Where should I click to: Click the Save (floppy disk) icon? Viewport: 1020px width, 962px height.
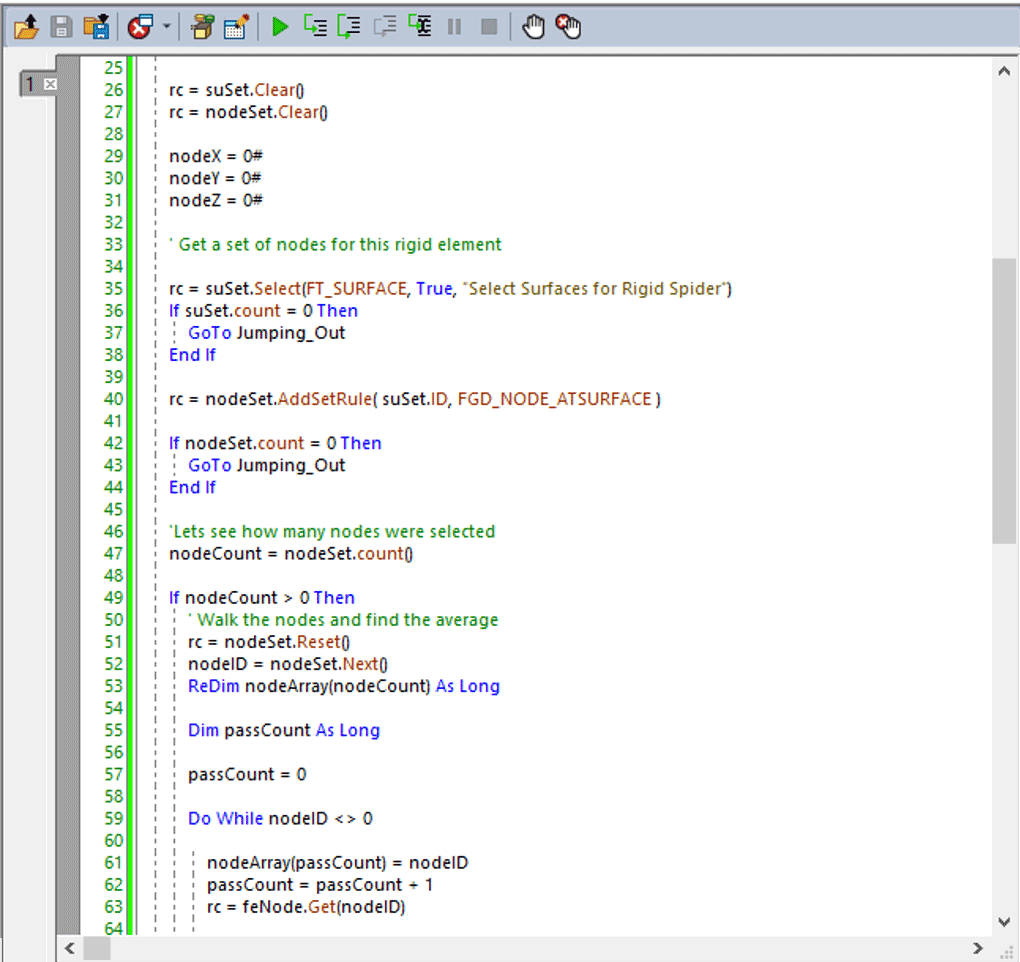pyautogui.click(x=62, y=27)
